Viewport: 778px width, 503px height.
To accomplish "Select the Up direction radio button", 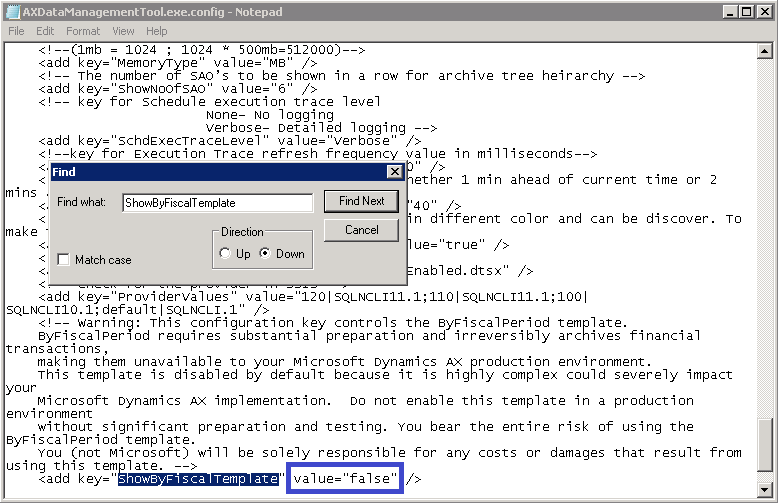I will click(x=224, y=254).
